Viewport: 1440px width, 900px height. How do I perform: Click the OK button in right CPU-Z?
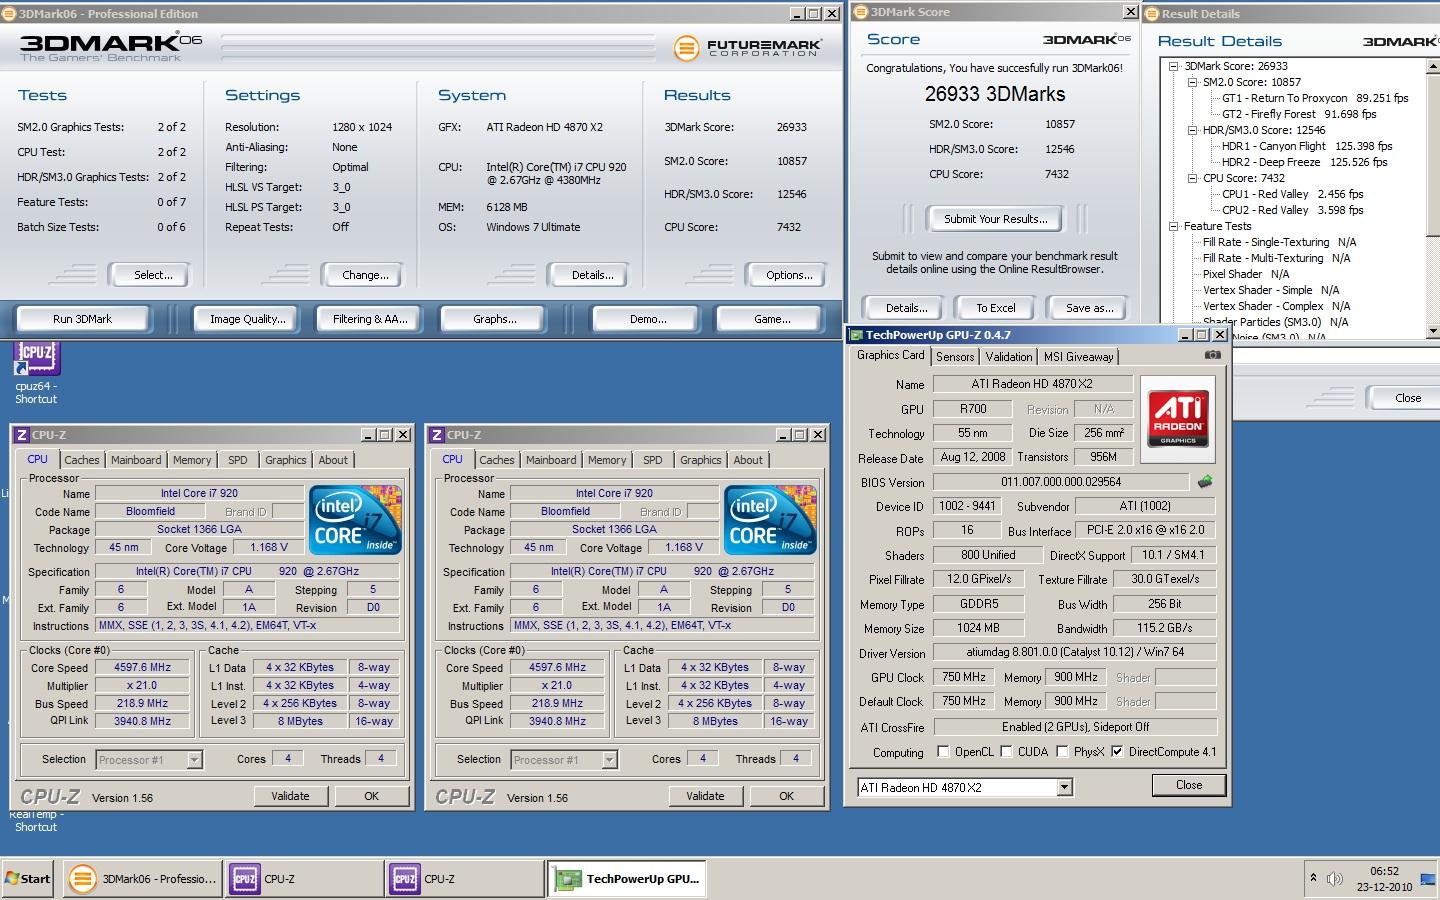(x=787, y=796)
